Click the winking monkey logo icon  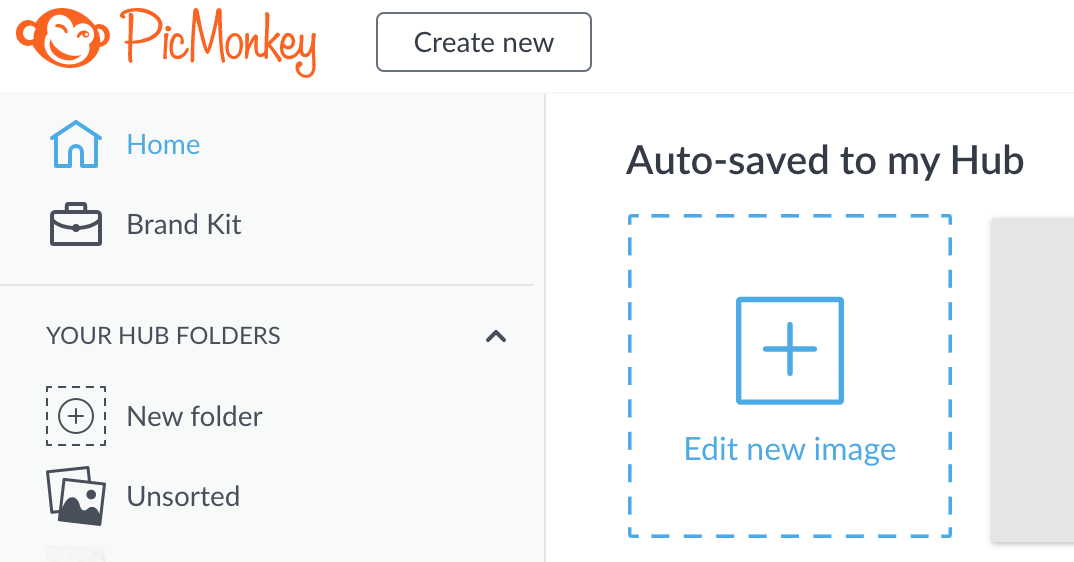(x=62, y=38)
